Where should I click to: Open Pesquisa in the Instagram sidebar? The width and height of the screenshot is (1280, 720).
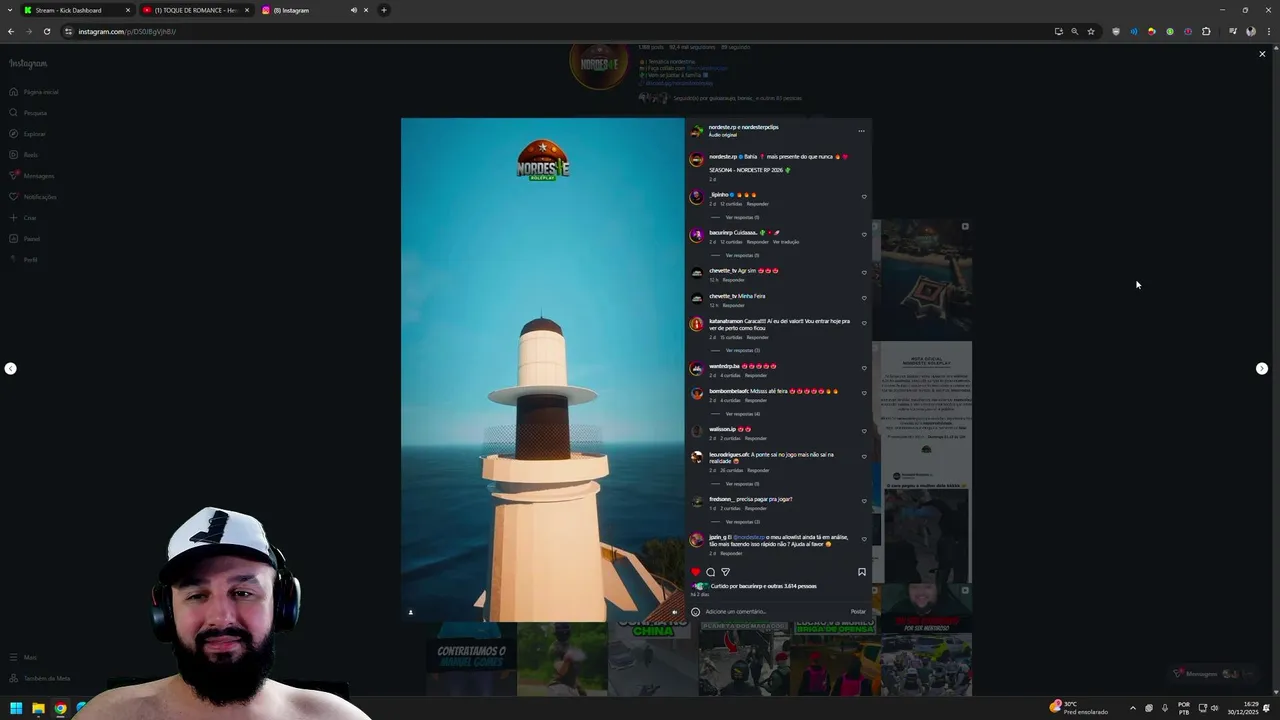coord(28,113)
